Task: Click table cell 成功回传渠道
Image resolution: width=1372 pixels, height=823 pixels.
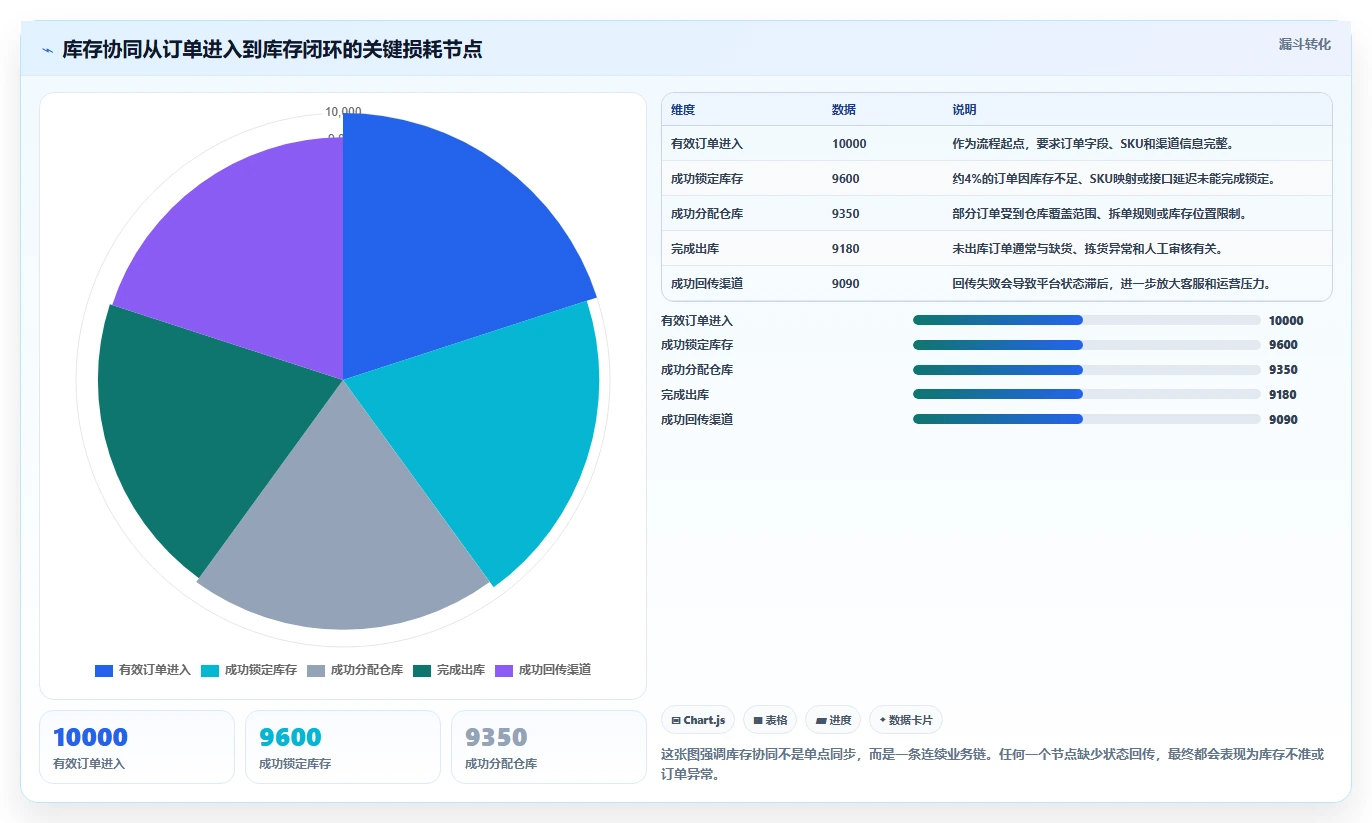Action: coord(707,284)
